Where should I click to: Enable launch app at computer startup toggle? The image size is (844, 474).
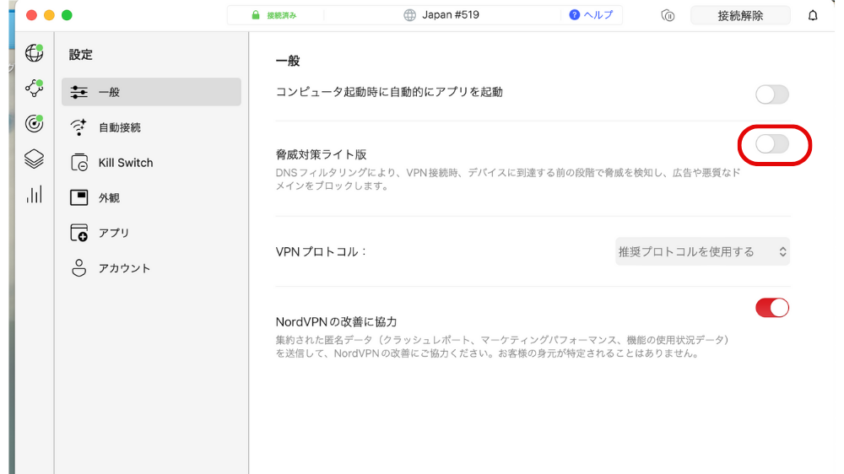[771, 94]
